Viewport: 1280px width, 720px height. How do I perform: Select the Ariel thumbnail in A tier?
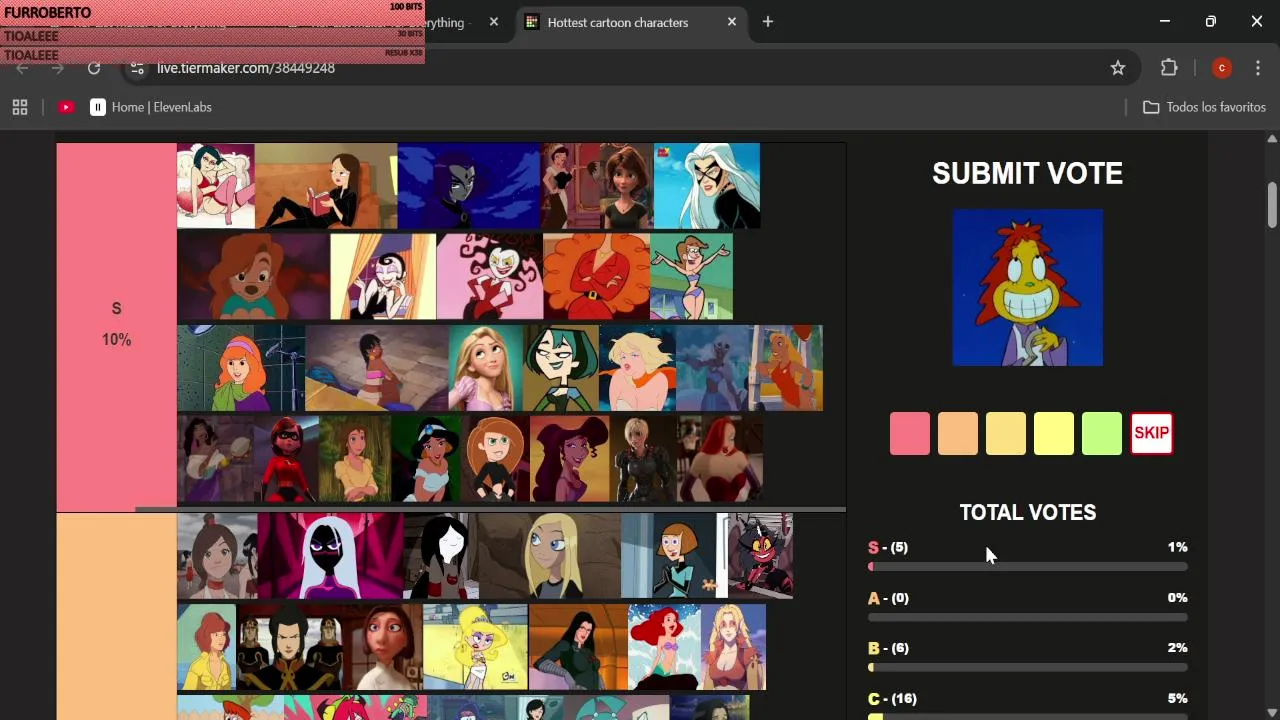[664, 647]
